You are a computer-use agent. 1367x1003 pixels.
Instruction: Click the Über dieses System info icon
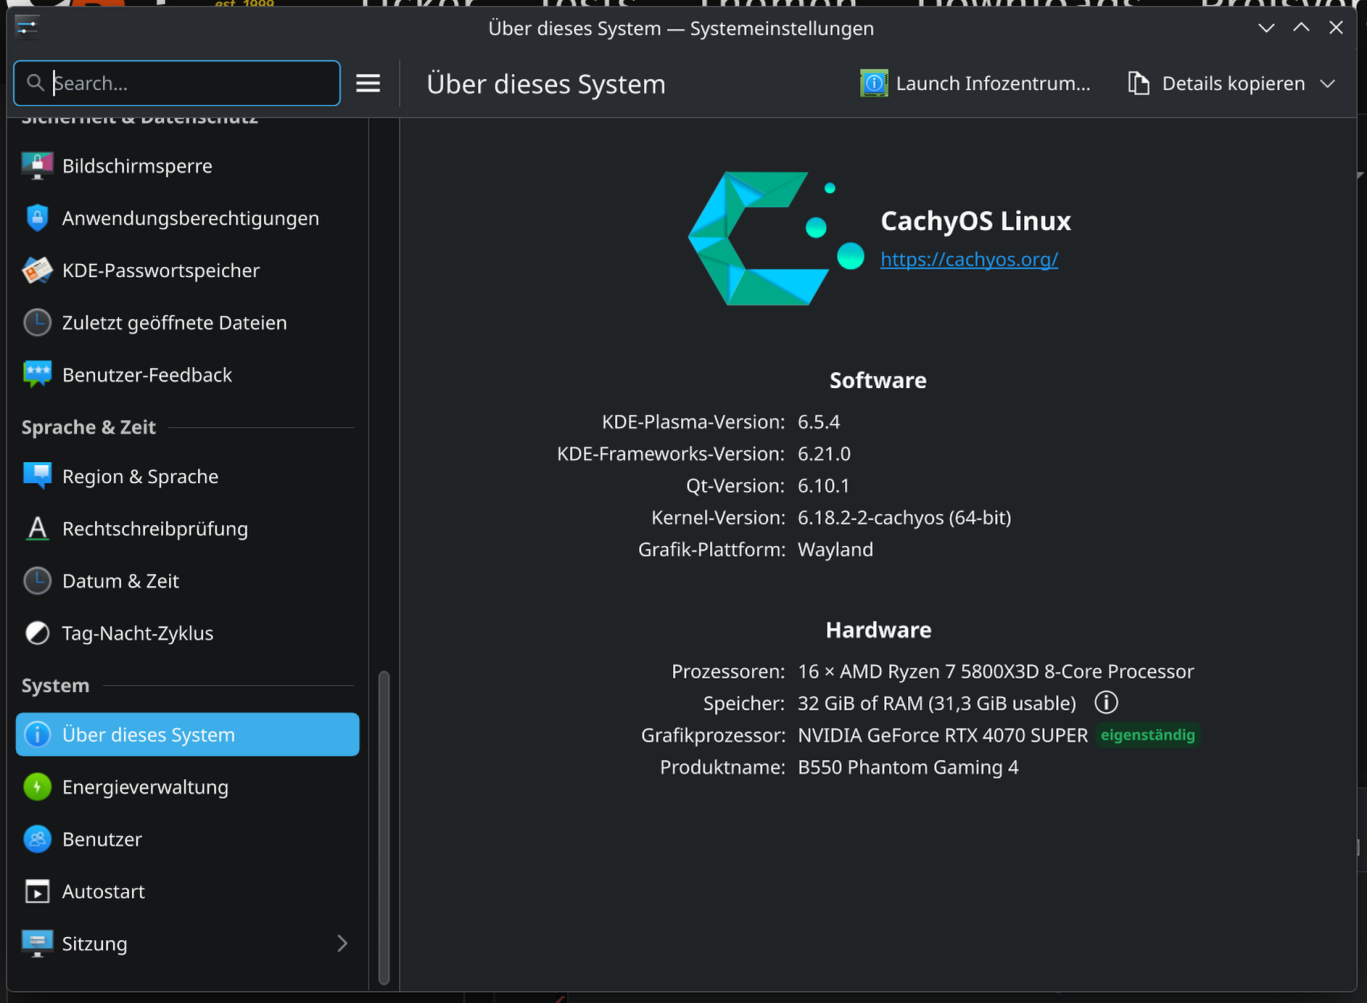(37, 735)
